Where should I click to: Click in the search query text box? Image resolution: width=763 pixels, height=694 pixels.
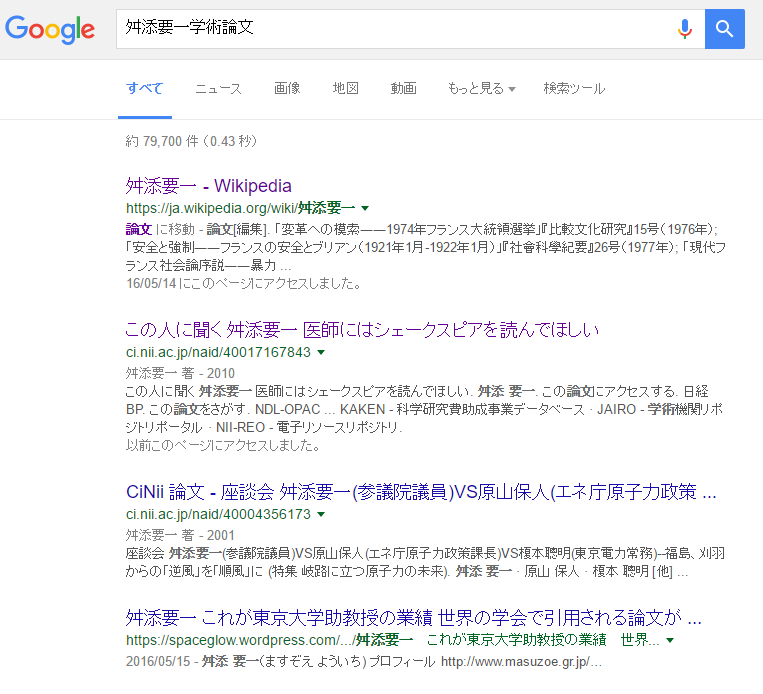pos(390,29)
